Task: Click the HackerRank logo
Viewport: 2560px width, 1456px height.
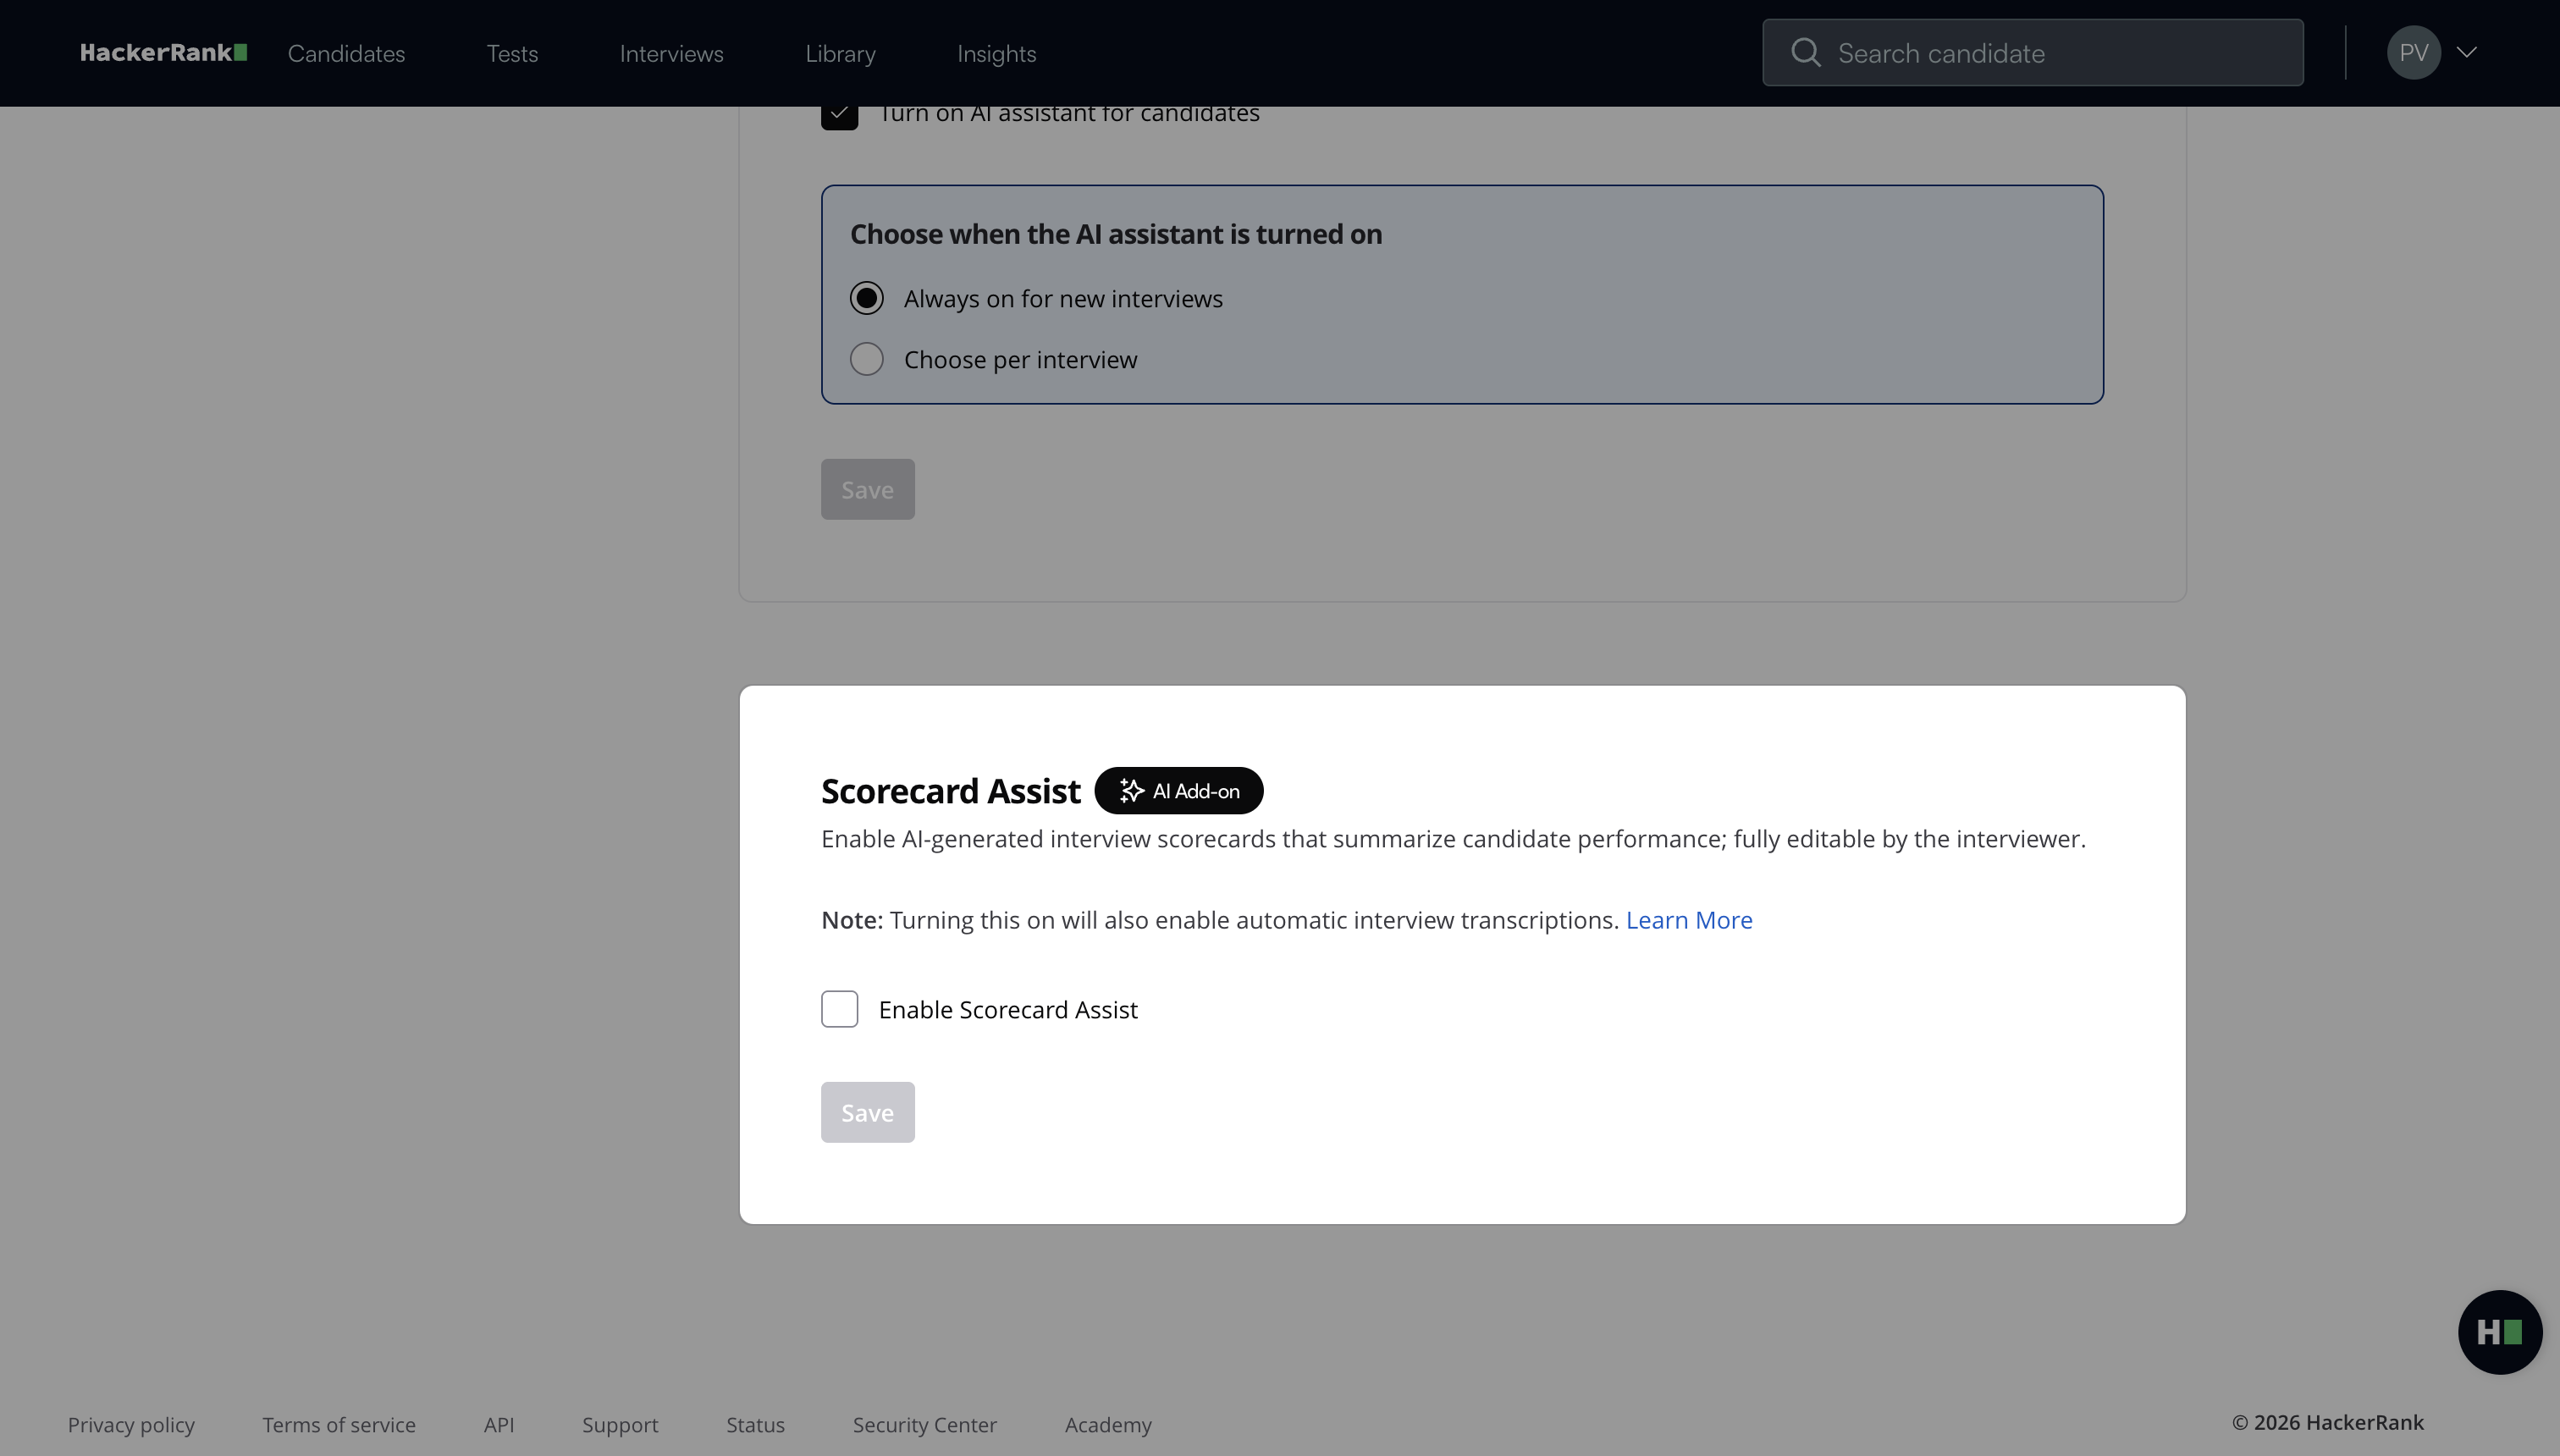Action: tap(163, 53)
